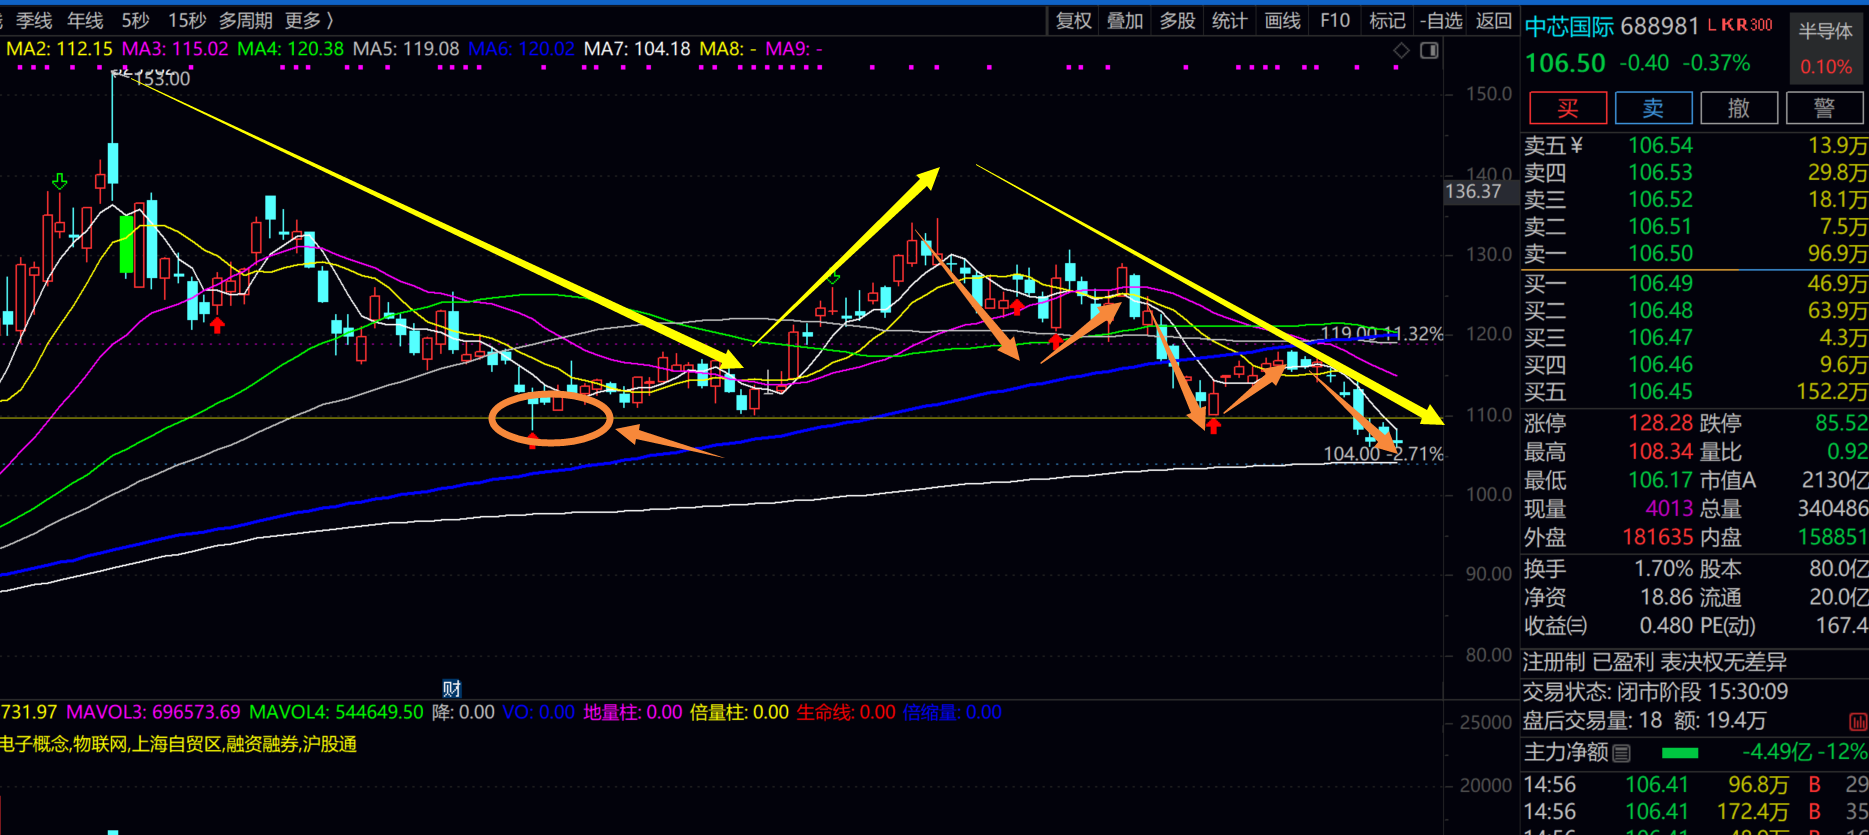Image resolution: width=1869 pixels, height=835 pixels.
Task: Open the 复权 adjustment menu
Action: (1074, 20)
